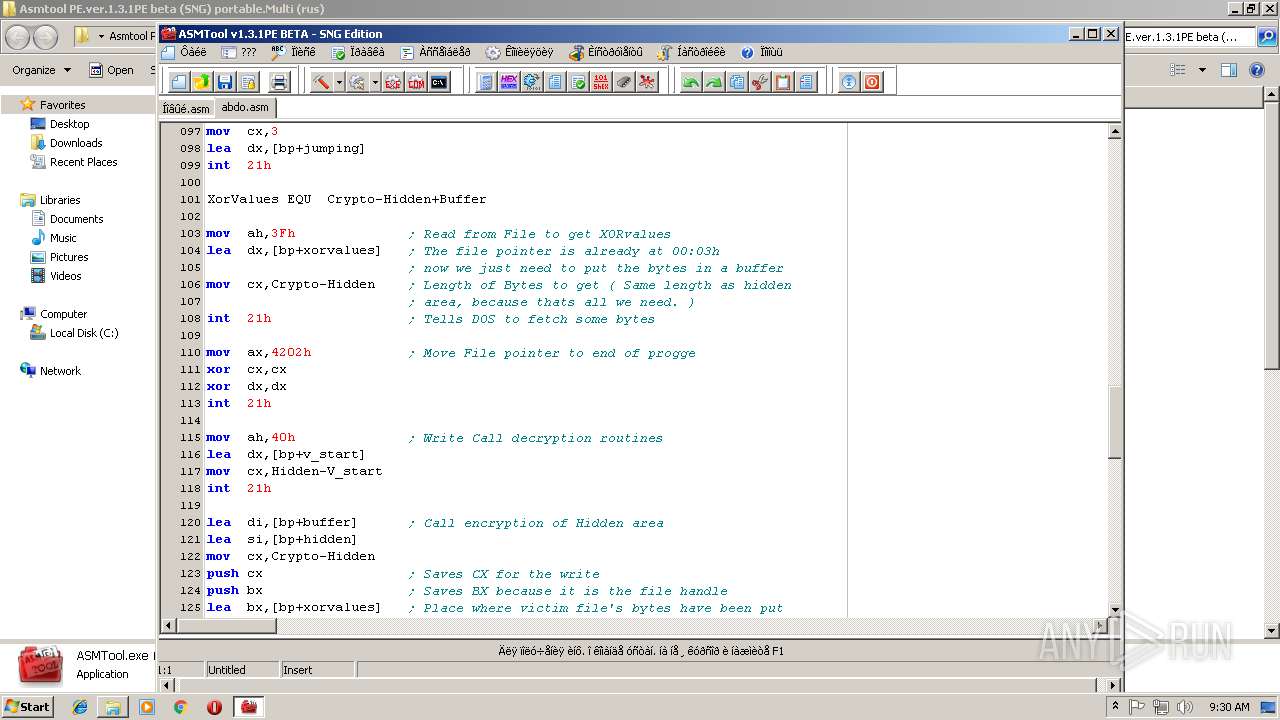This screenshot has width=1280, height=720.
Task: Click the eraser icon in toolbar
Action: coord(624,82)
